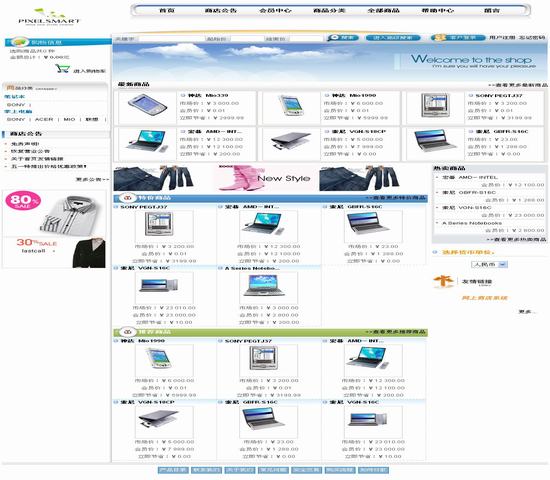Click the keyword search input field
Viewport: 550px width, 480px height.
click(x=171, y=39)
